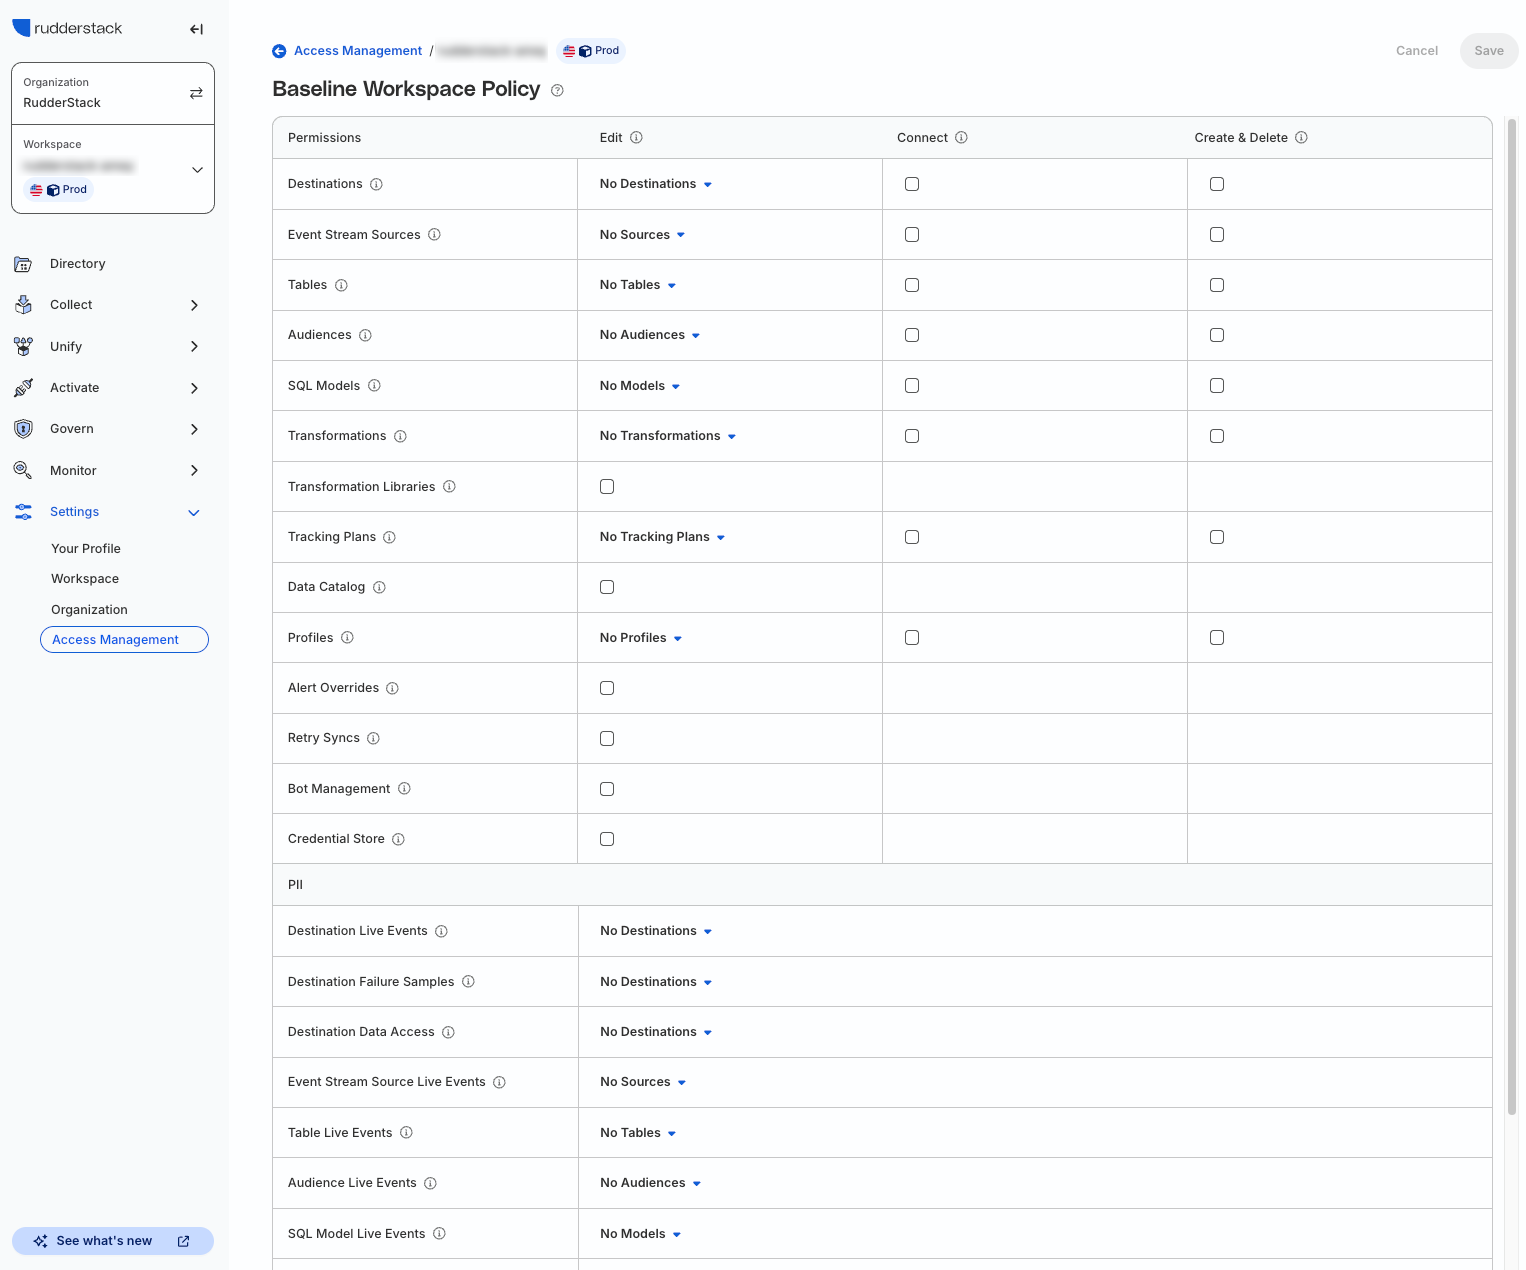Click the info icon beside the Connect column
Viewport: 1526px width, 1270px height.
pos(961,138)
